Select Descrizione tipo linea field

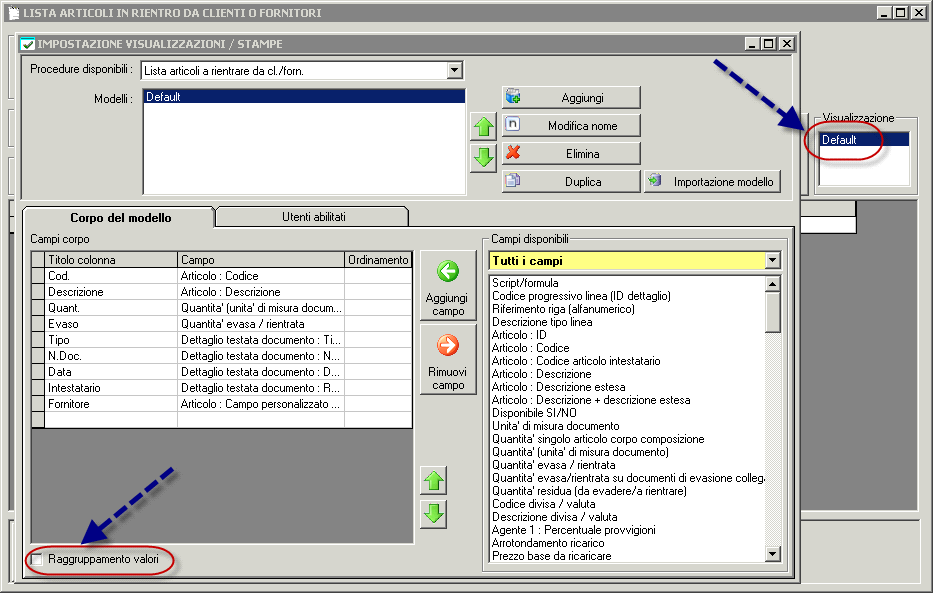point(541,322)
